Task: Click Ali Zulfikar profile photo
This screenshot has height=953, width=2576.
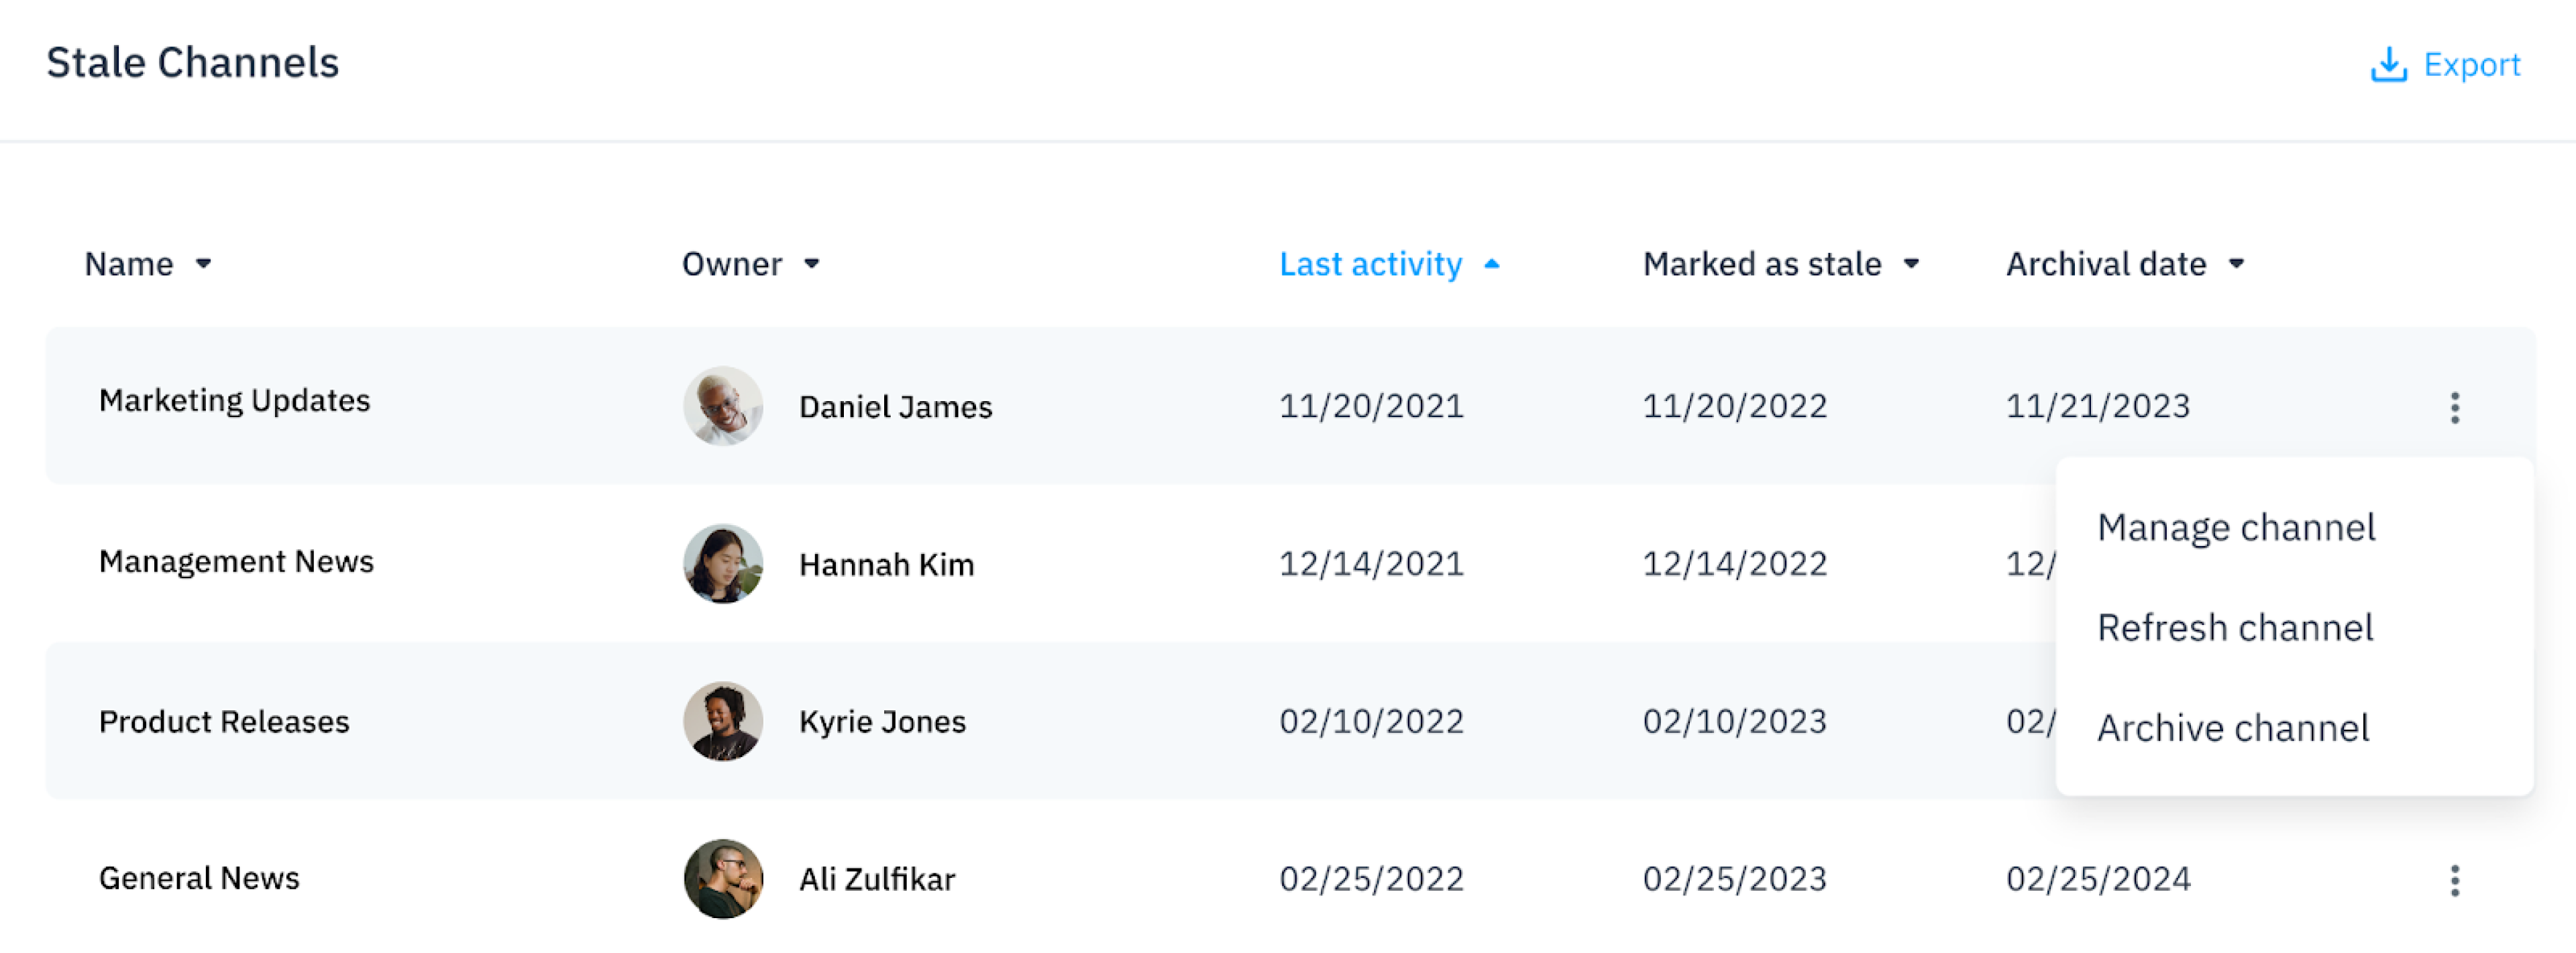Action: (x=723, y=879)
